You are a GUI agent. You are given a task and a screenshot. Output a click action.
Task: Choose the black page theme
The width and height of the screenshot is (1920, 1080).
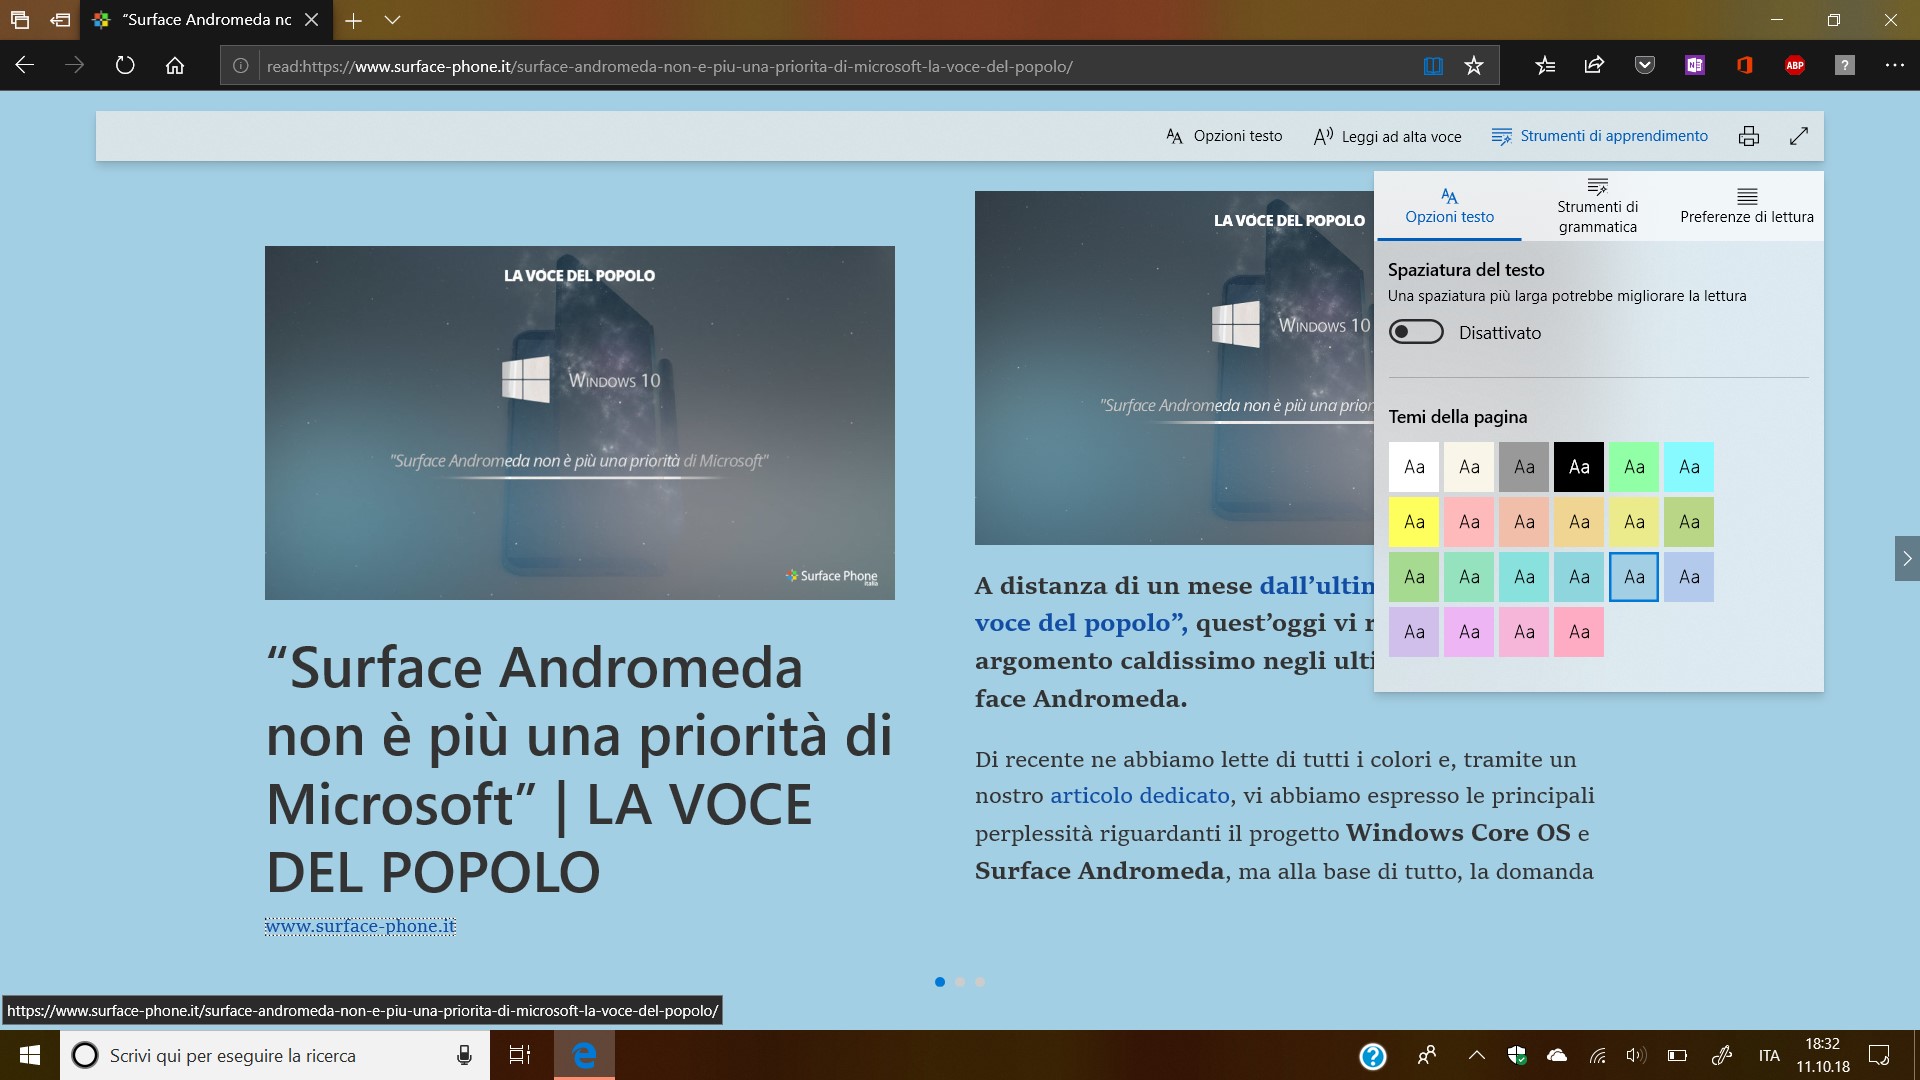coord(1579,467)
